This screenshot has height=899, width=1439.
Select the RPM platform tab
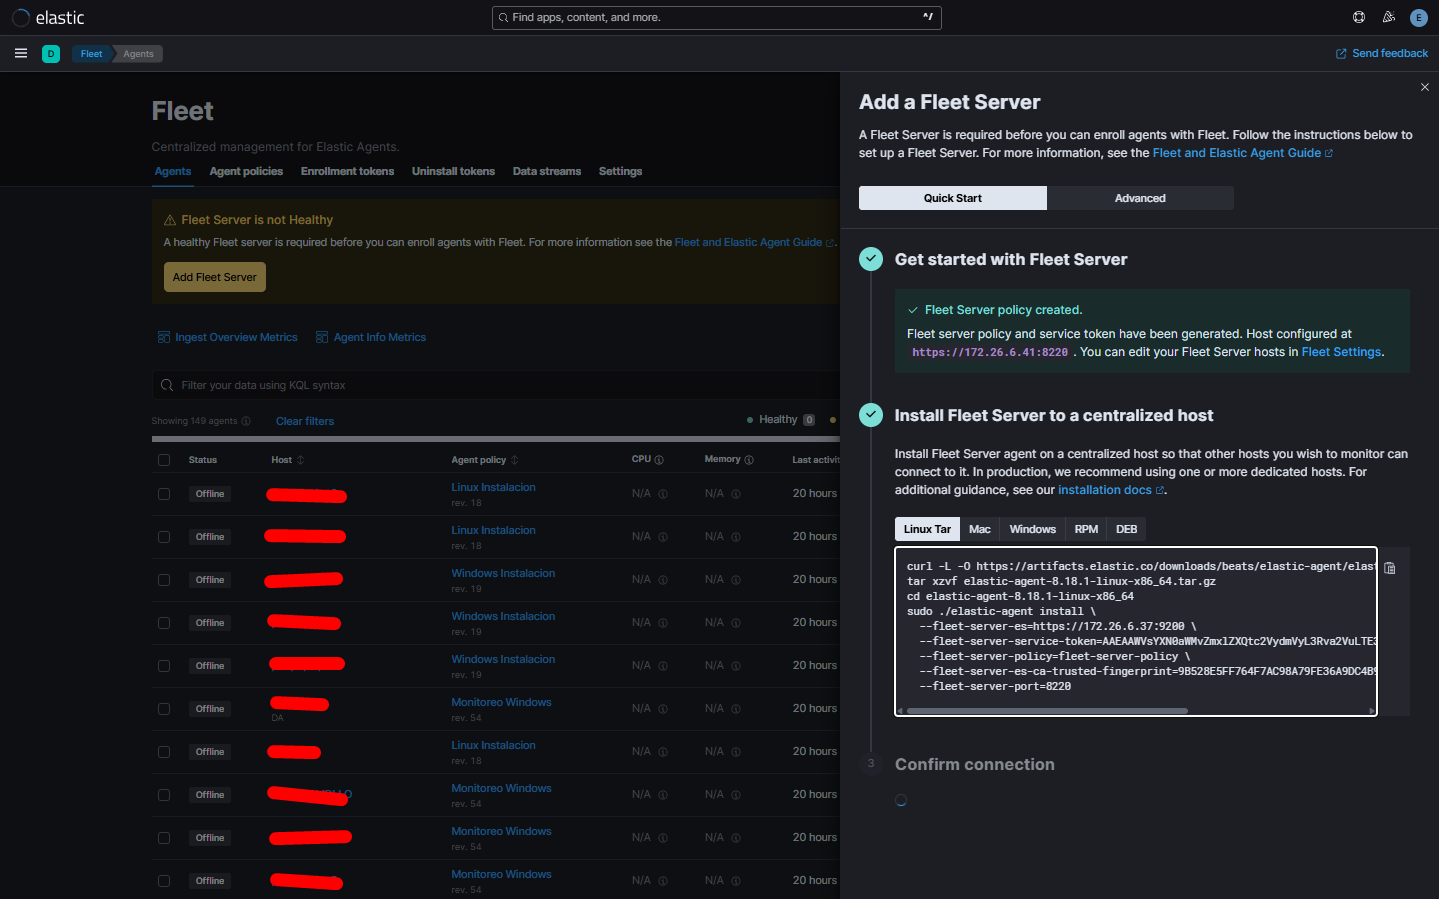tap(1086, 529)
